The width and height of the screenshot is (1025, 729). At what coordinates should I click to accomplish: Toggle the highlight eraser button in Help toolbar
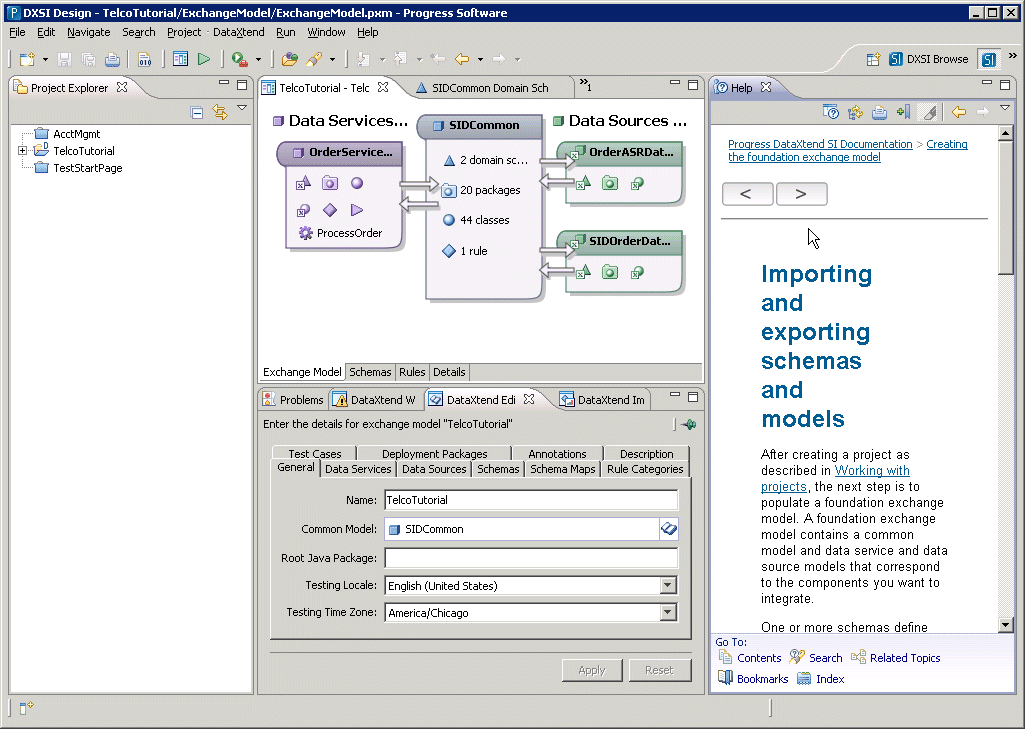[928, 112]
